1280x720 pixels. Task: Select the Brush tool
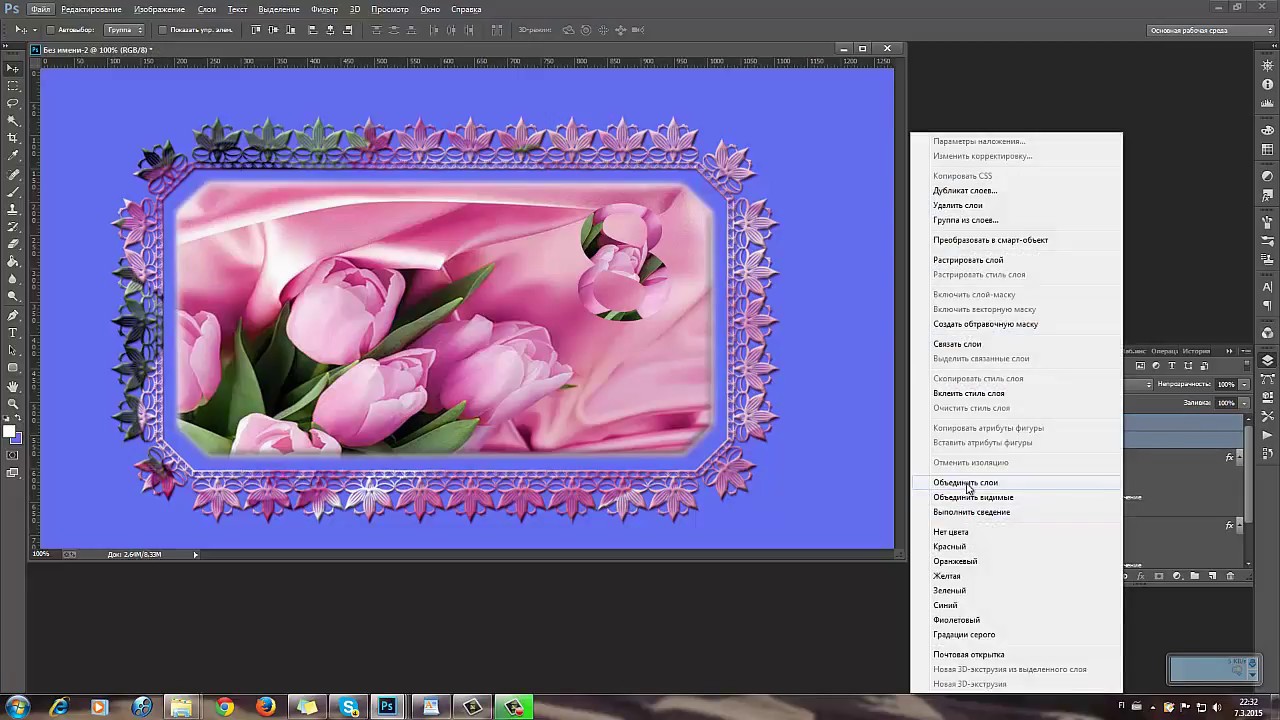pos(13,192)
